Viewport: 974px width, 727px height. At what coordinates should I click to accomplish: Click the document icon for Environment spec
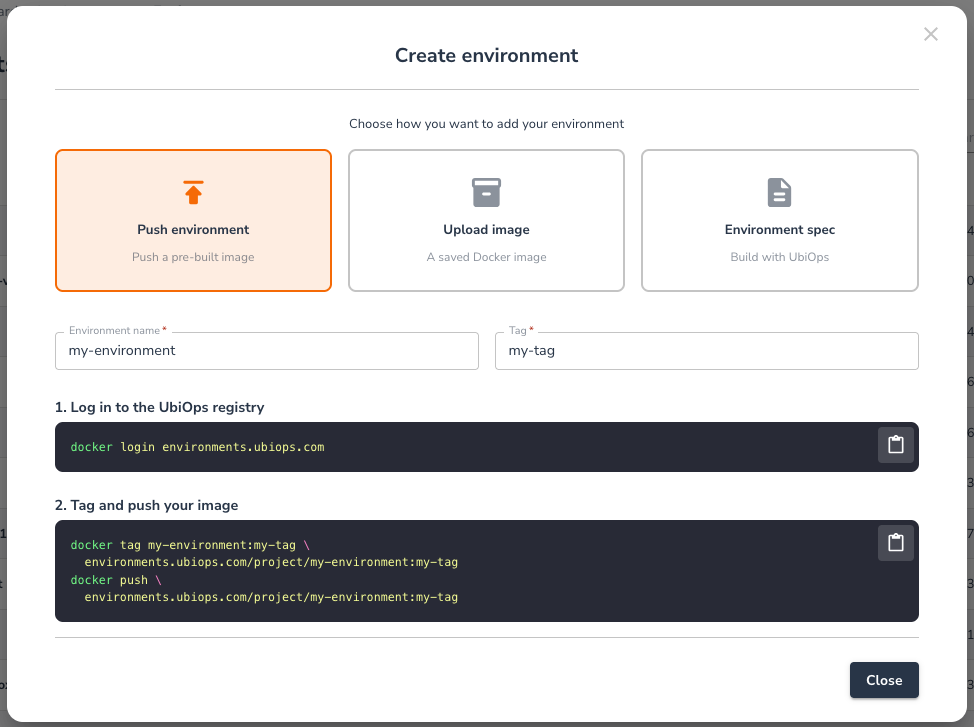780,193
